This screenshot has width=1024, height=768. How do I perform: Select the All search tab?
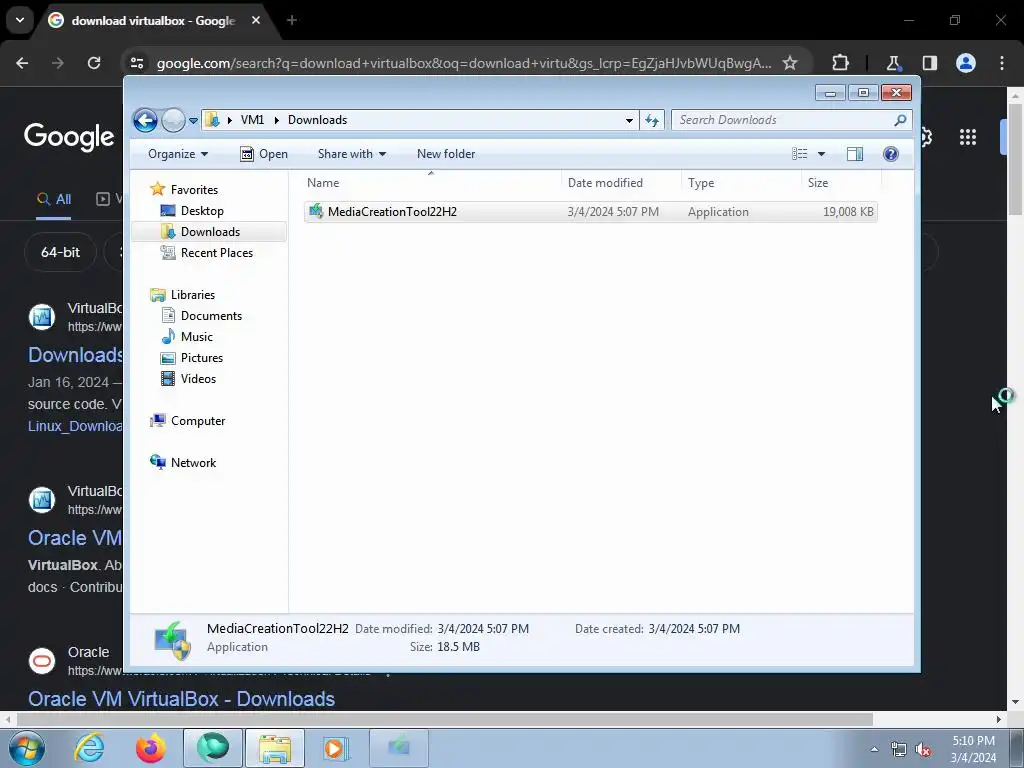pyautogui.click(x=54, y=199)
